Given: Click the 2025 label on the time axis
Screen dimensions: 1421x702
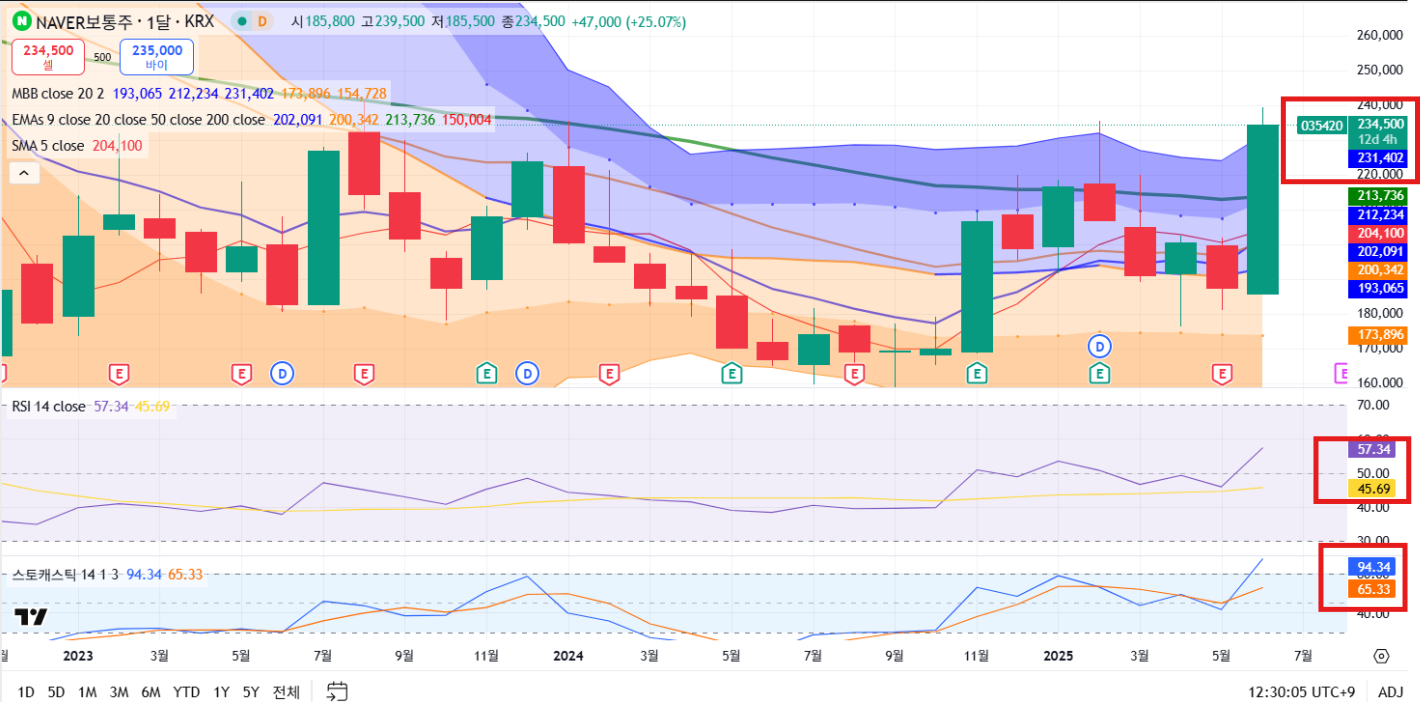Looking at the screenshot, I should coord(1058,656).
